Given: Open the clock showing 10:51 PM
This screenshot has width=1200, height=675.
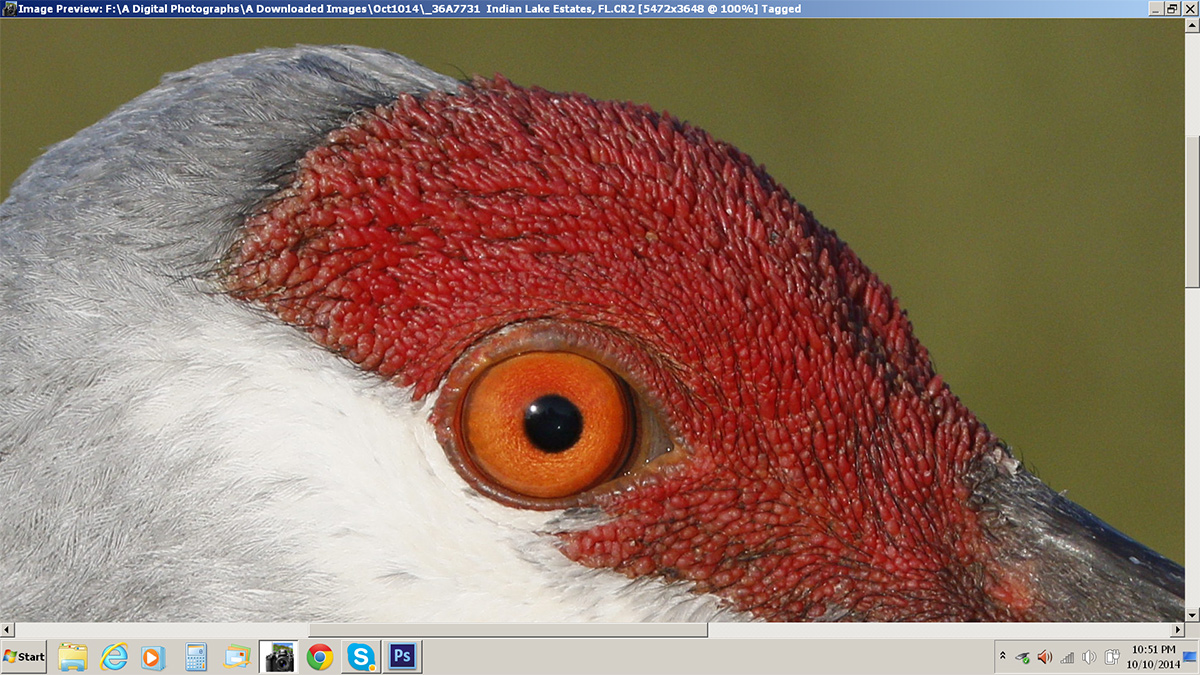Looking at the screenshot, I should pyautogui.click(x=1153, y=657).
